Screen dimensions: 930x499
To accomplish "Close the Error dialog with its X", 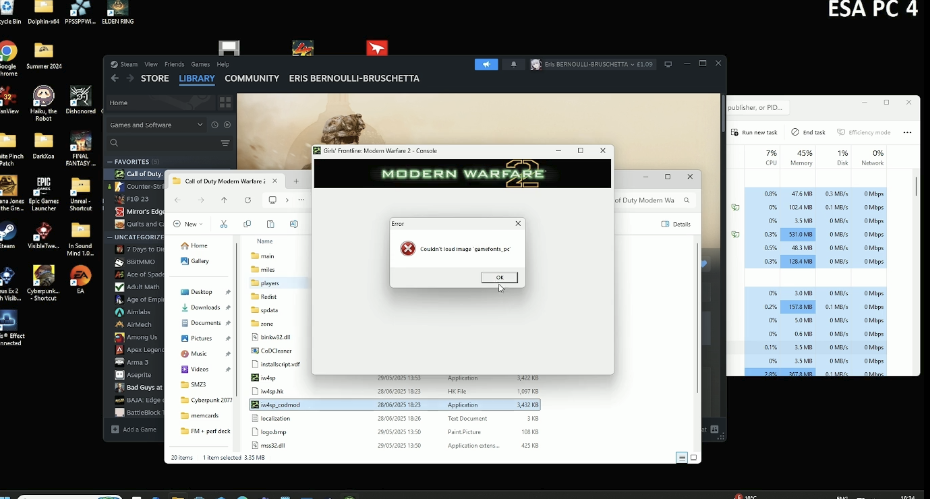I will click(518, 224).
